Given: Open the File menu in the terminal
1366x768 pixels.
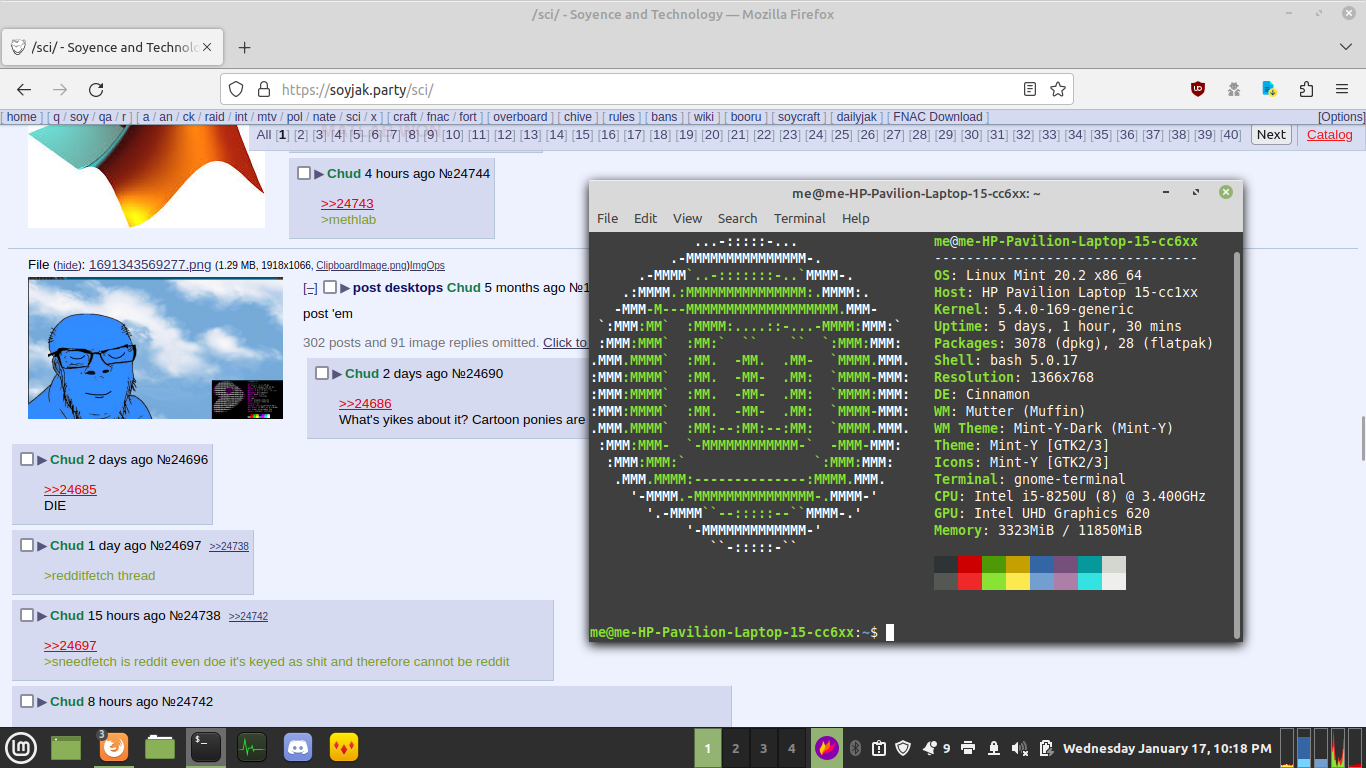Looking at the screenshot, I should 607,218.
